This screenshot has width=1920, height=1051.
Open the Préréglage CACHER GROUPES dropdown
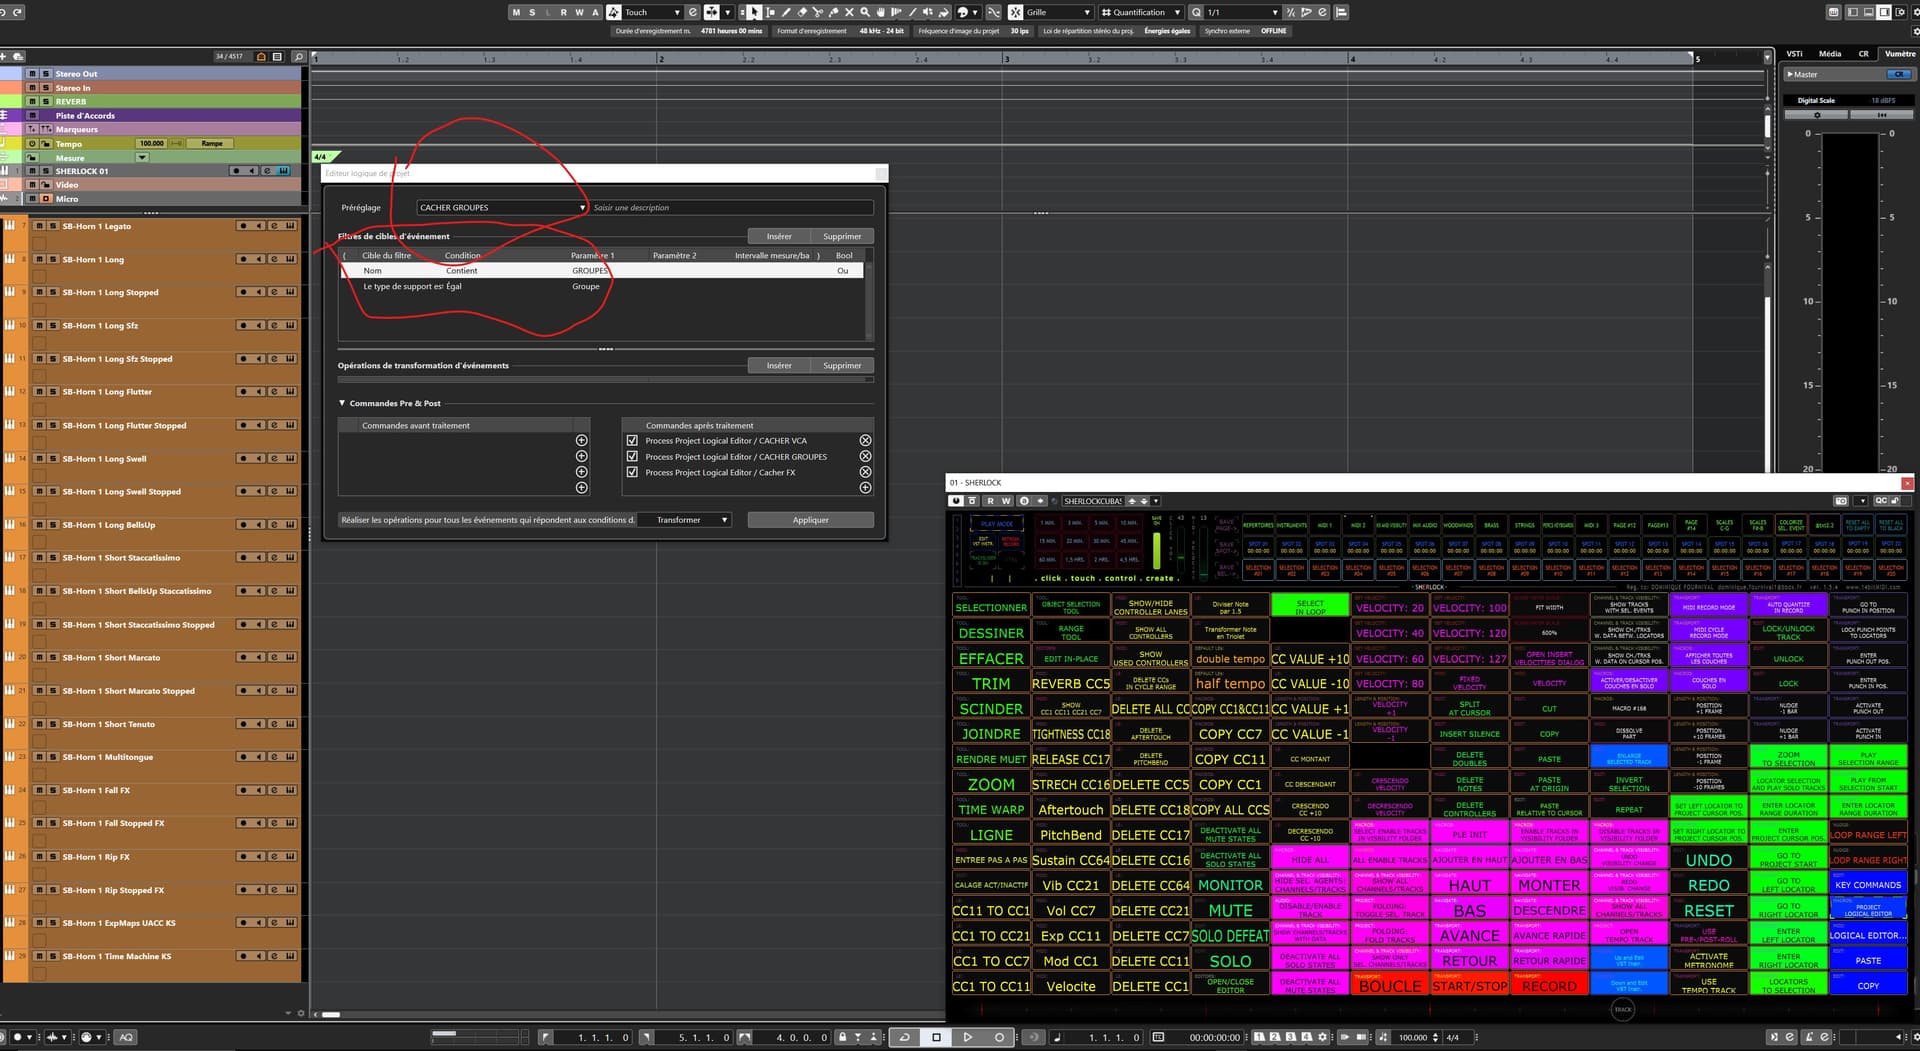click(x=502, y=208)
